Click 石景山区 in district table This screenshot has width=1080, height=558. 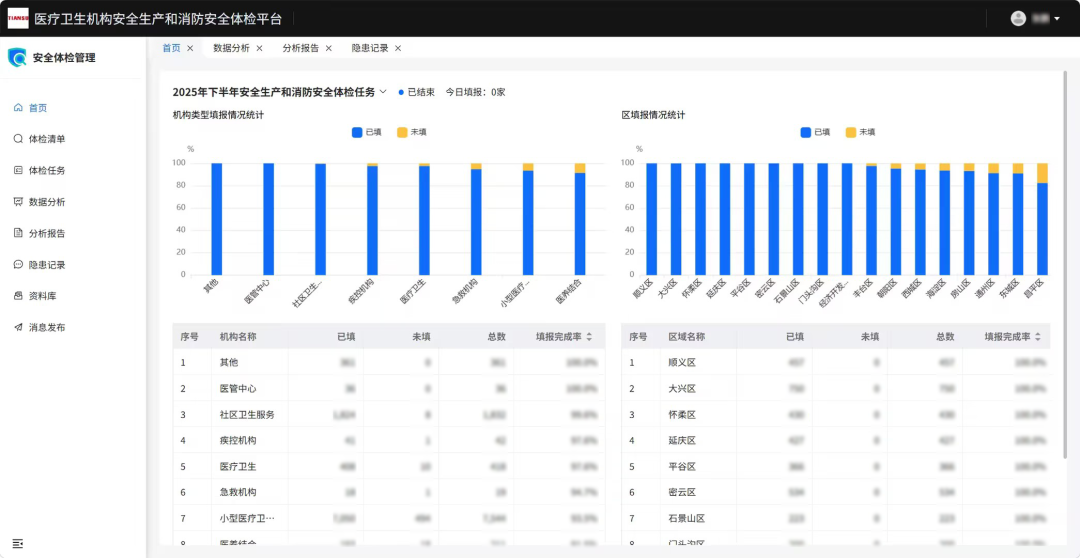[687, 519]
